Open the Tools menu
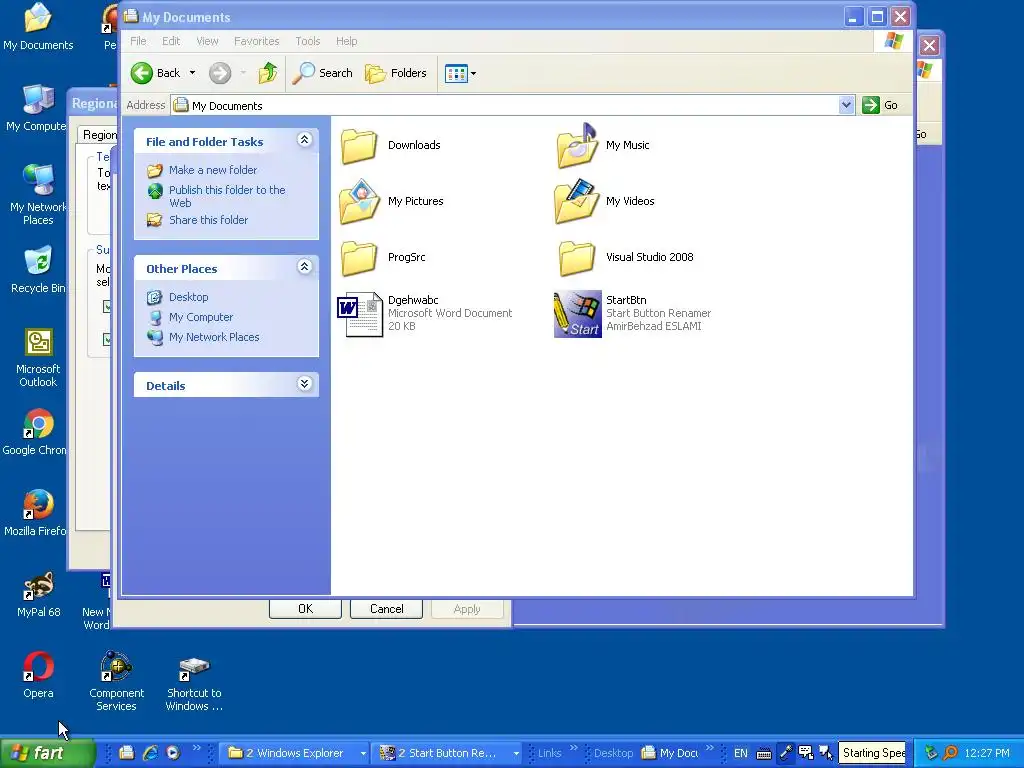Image resolution: width=1024 pixels, height=768 pixels. [x=308, y=41]
